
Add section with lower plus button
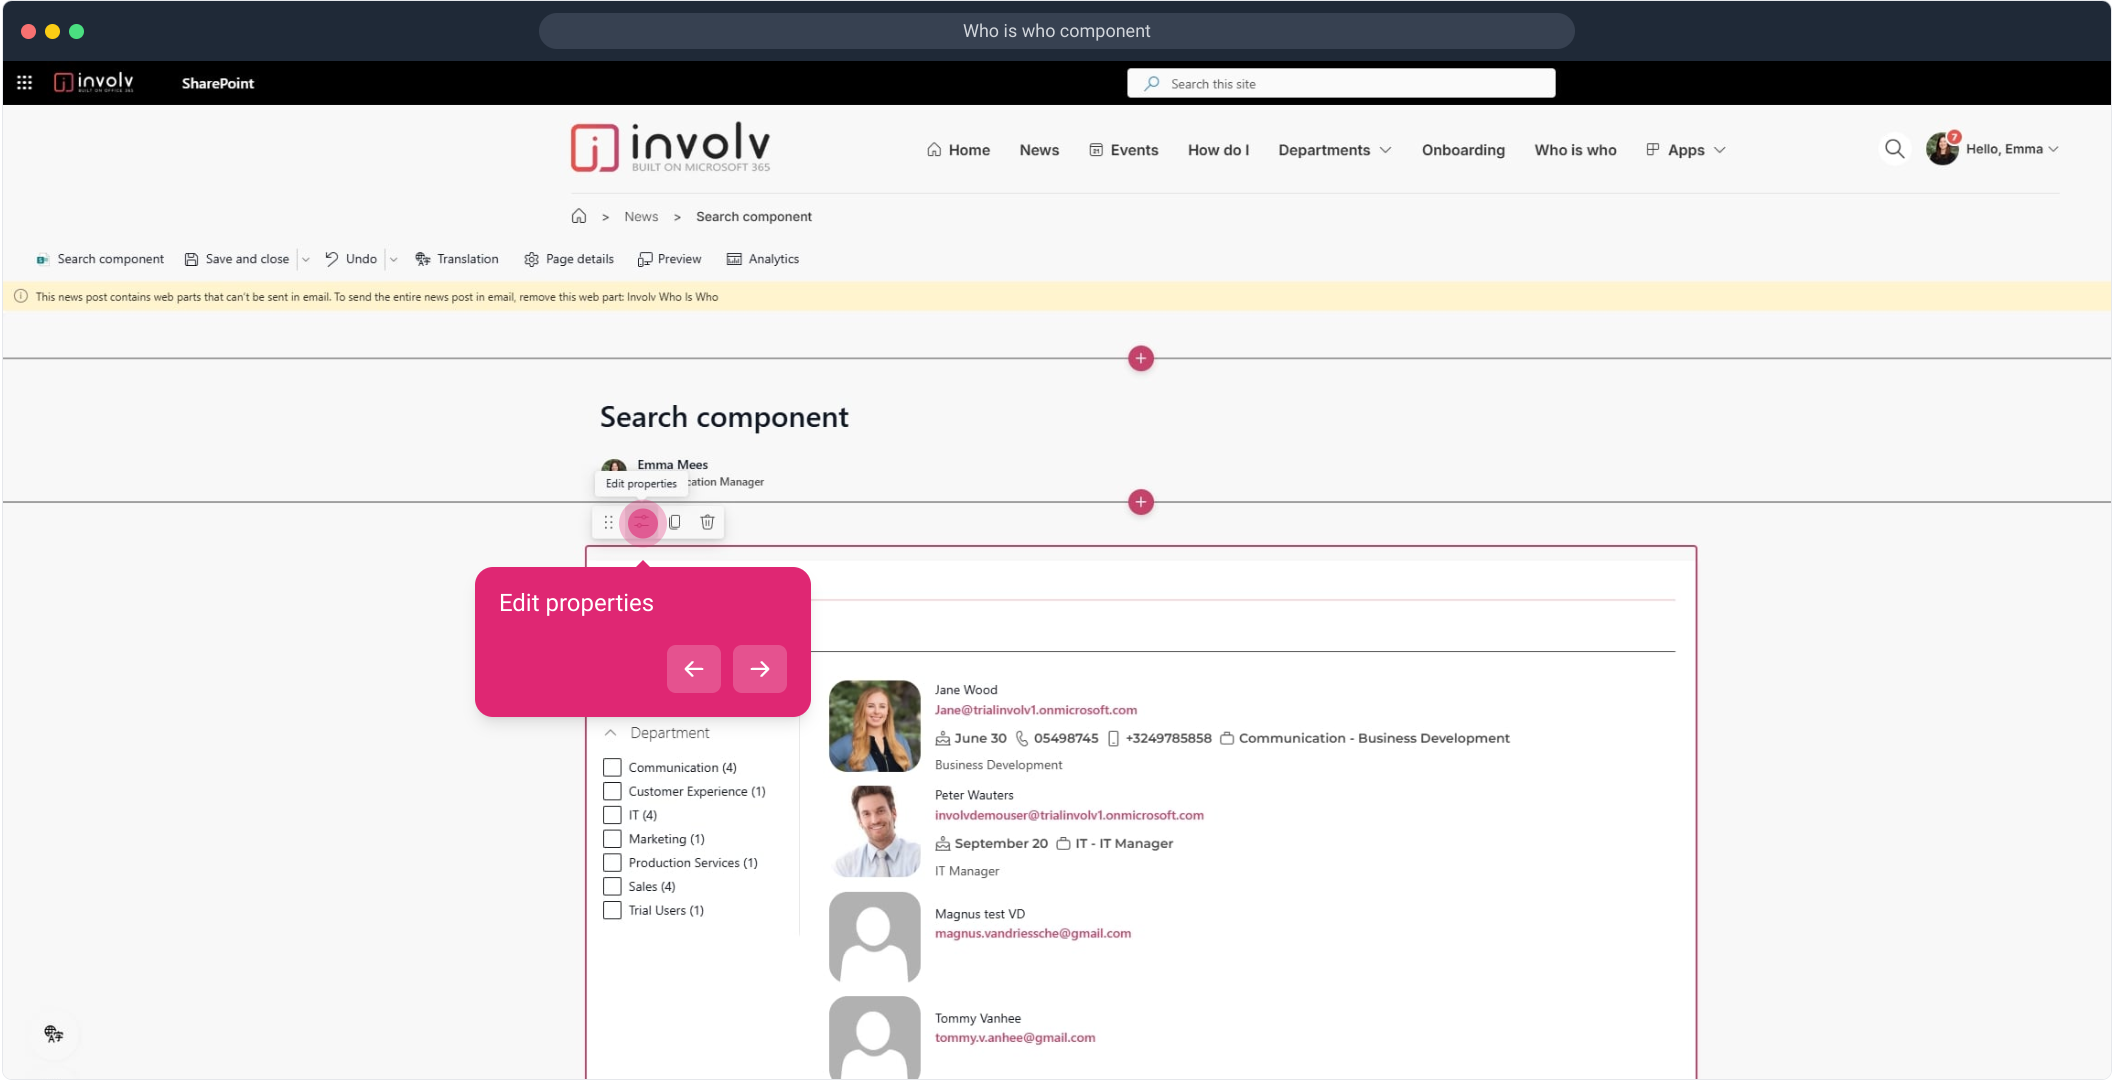pyautogui.click(x=1141, y=502)
